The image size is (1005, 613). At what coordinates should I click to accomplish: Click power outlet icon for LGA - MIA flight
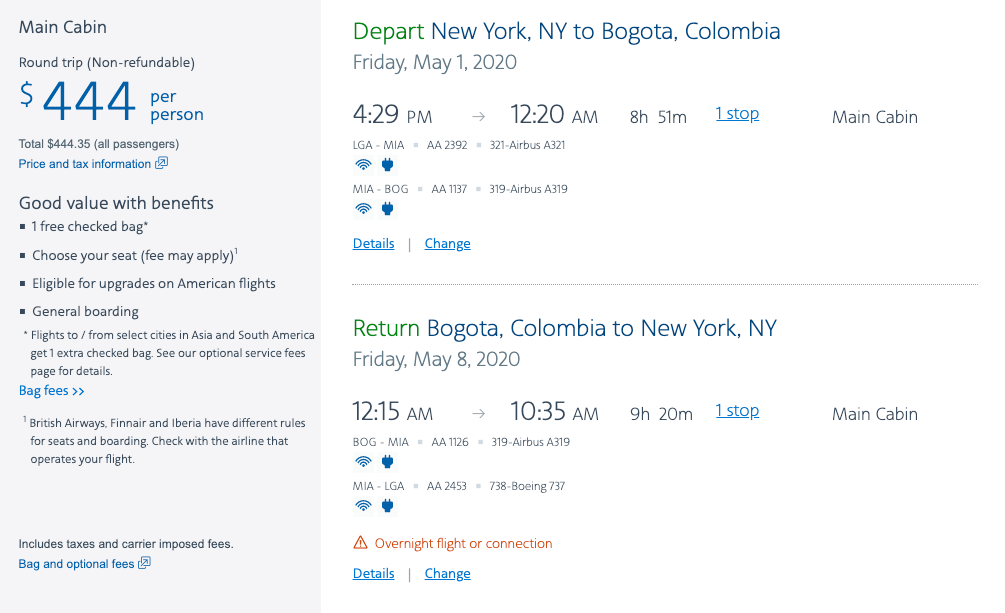pyautogui.click(x=387, y=165)
